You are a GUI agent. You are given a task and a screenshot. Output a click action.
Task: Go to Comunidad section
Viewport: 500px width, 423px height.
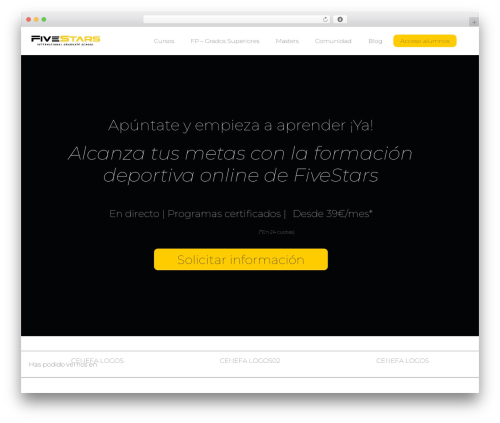click(x=333, y=41)
